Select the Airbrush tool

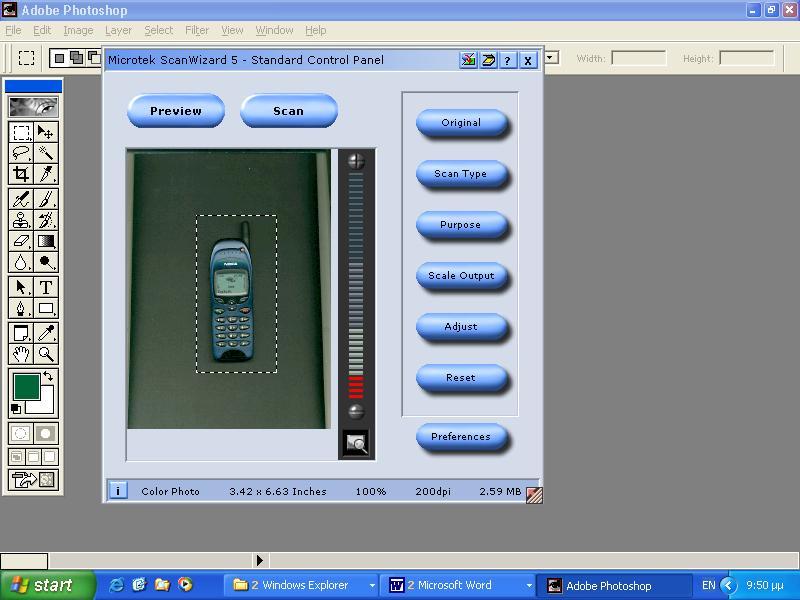click(21, 199)
